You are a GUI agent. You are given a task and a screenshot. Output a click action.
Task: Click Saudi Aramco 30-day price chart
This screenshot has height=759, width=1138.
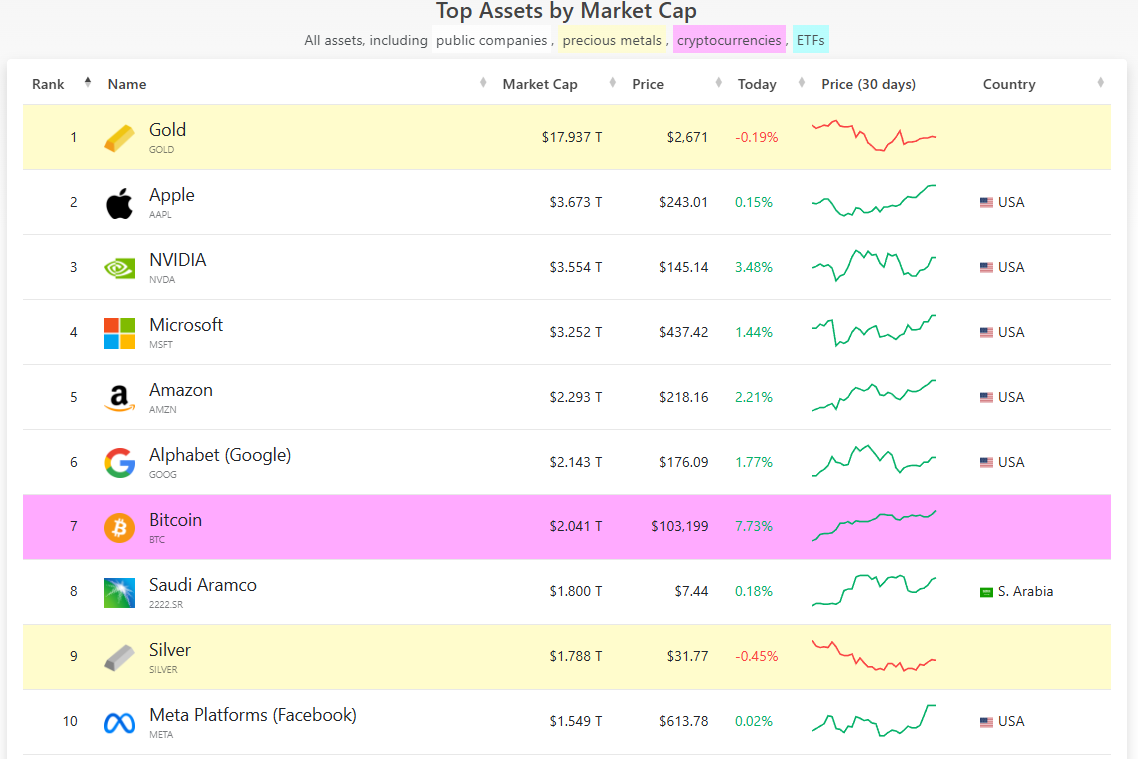click(x=874, y=591)
